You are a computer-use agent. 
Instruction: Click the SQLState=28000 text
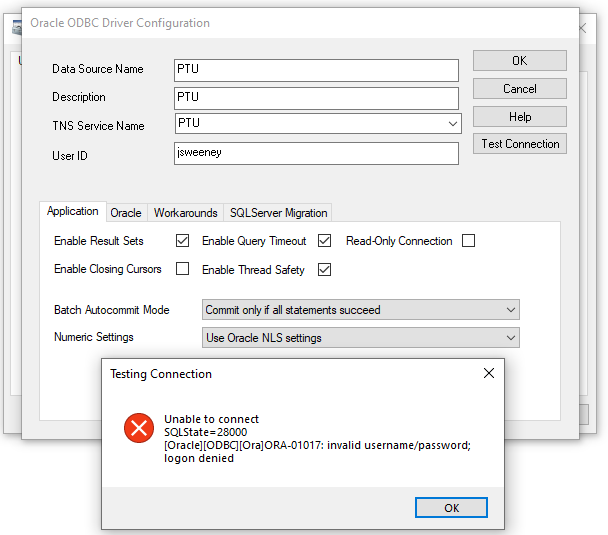[206, 432]
